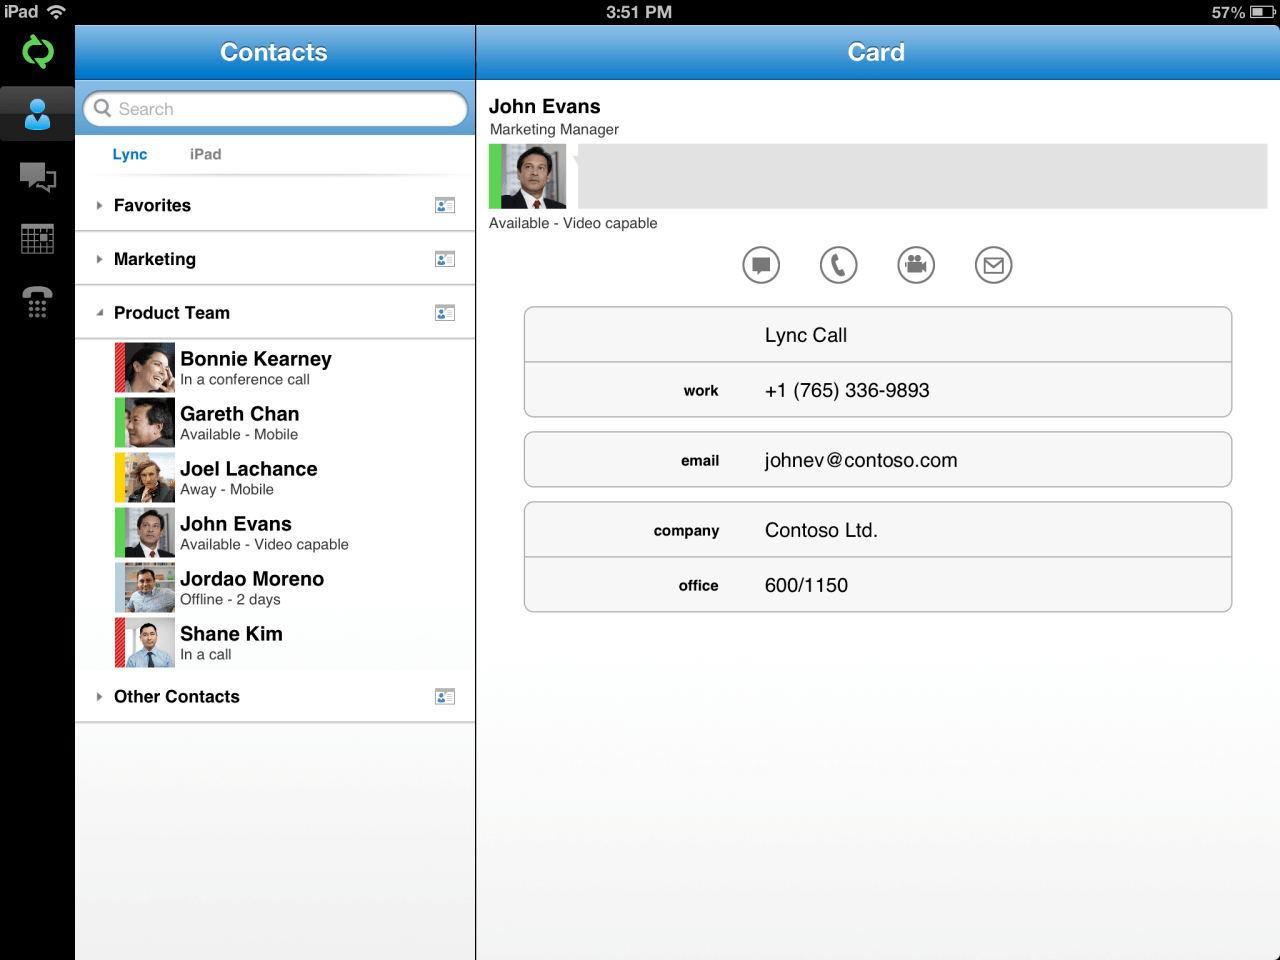Expand the Favorites group
The height and width of the screenshot is (960, 1280).
coord(99,205)
